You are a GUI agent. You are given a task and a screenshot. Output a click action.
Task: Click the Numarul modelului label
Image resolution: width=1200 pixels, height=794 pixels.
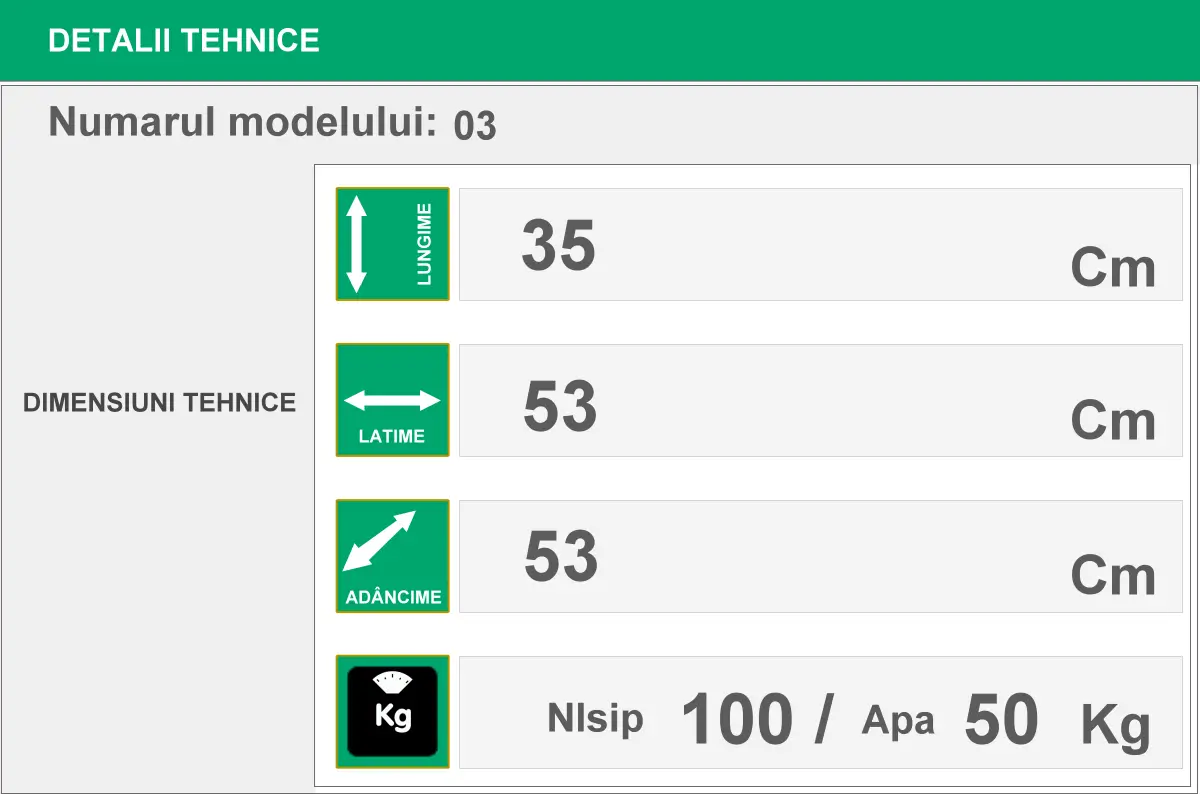click(242, 122)
